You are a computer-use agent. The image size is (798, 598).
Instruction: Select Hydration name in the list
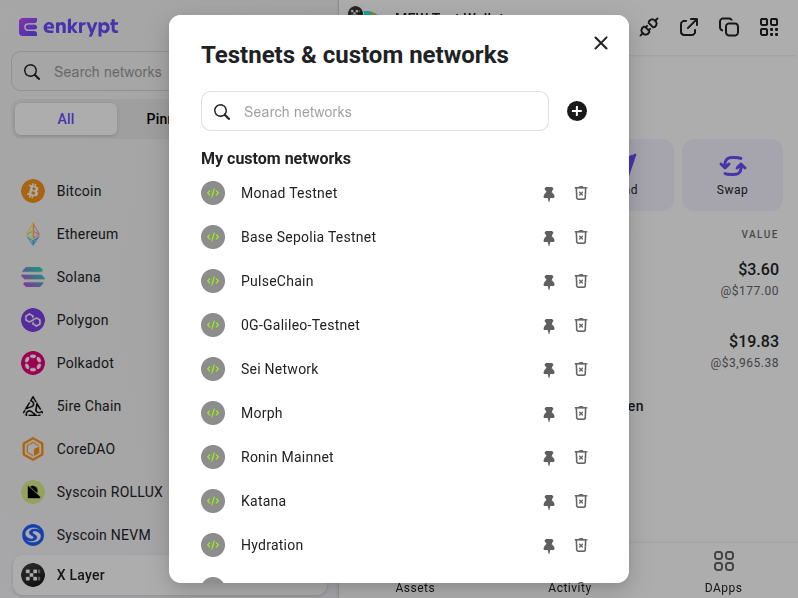point(272,546)
